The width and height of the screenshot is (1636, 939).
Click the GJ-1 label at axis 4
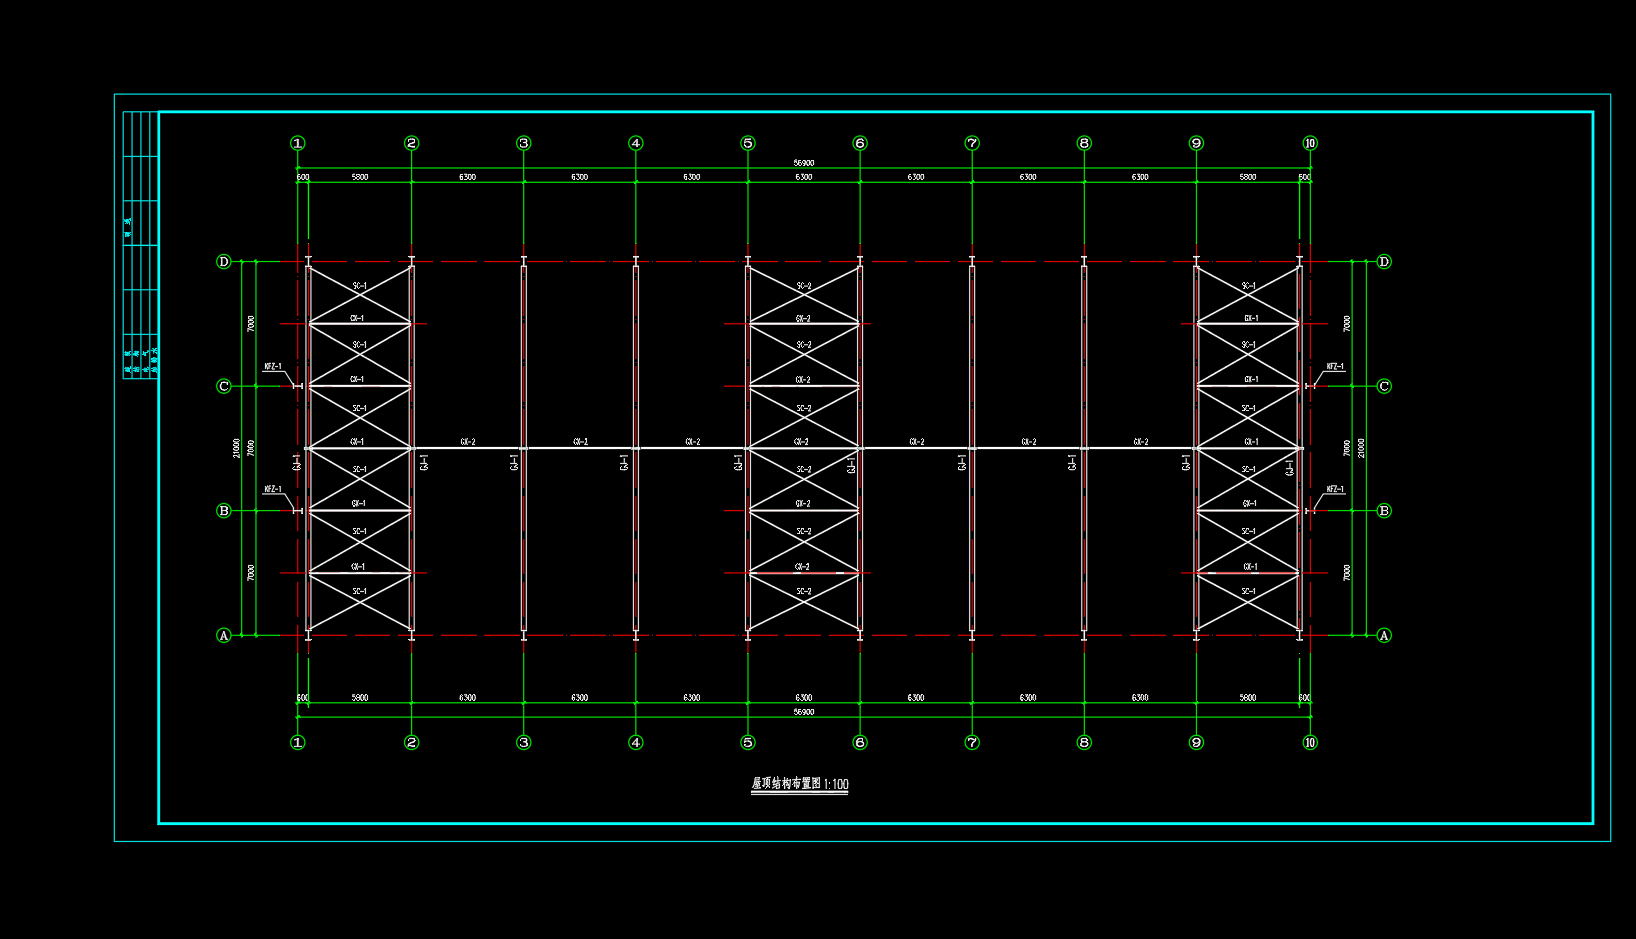click(x=624, y=463)
